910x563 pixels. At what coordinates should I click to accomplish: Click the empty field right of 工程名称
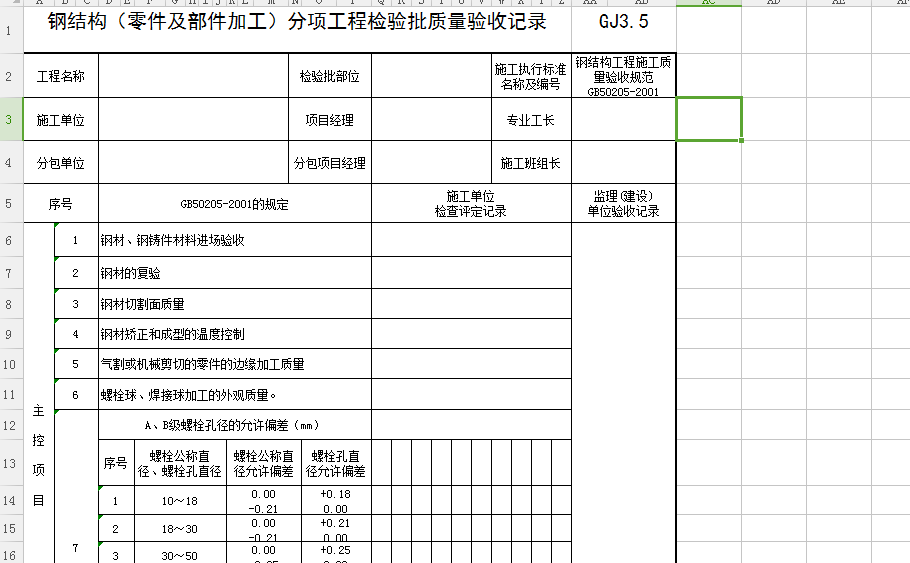[192, 76]
